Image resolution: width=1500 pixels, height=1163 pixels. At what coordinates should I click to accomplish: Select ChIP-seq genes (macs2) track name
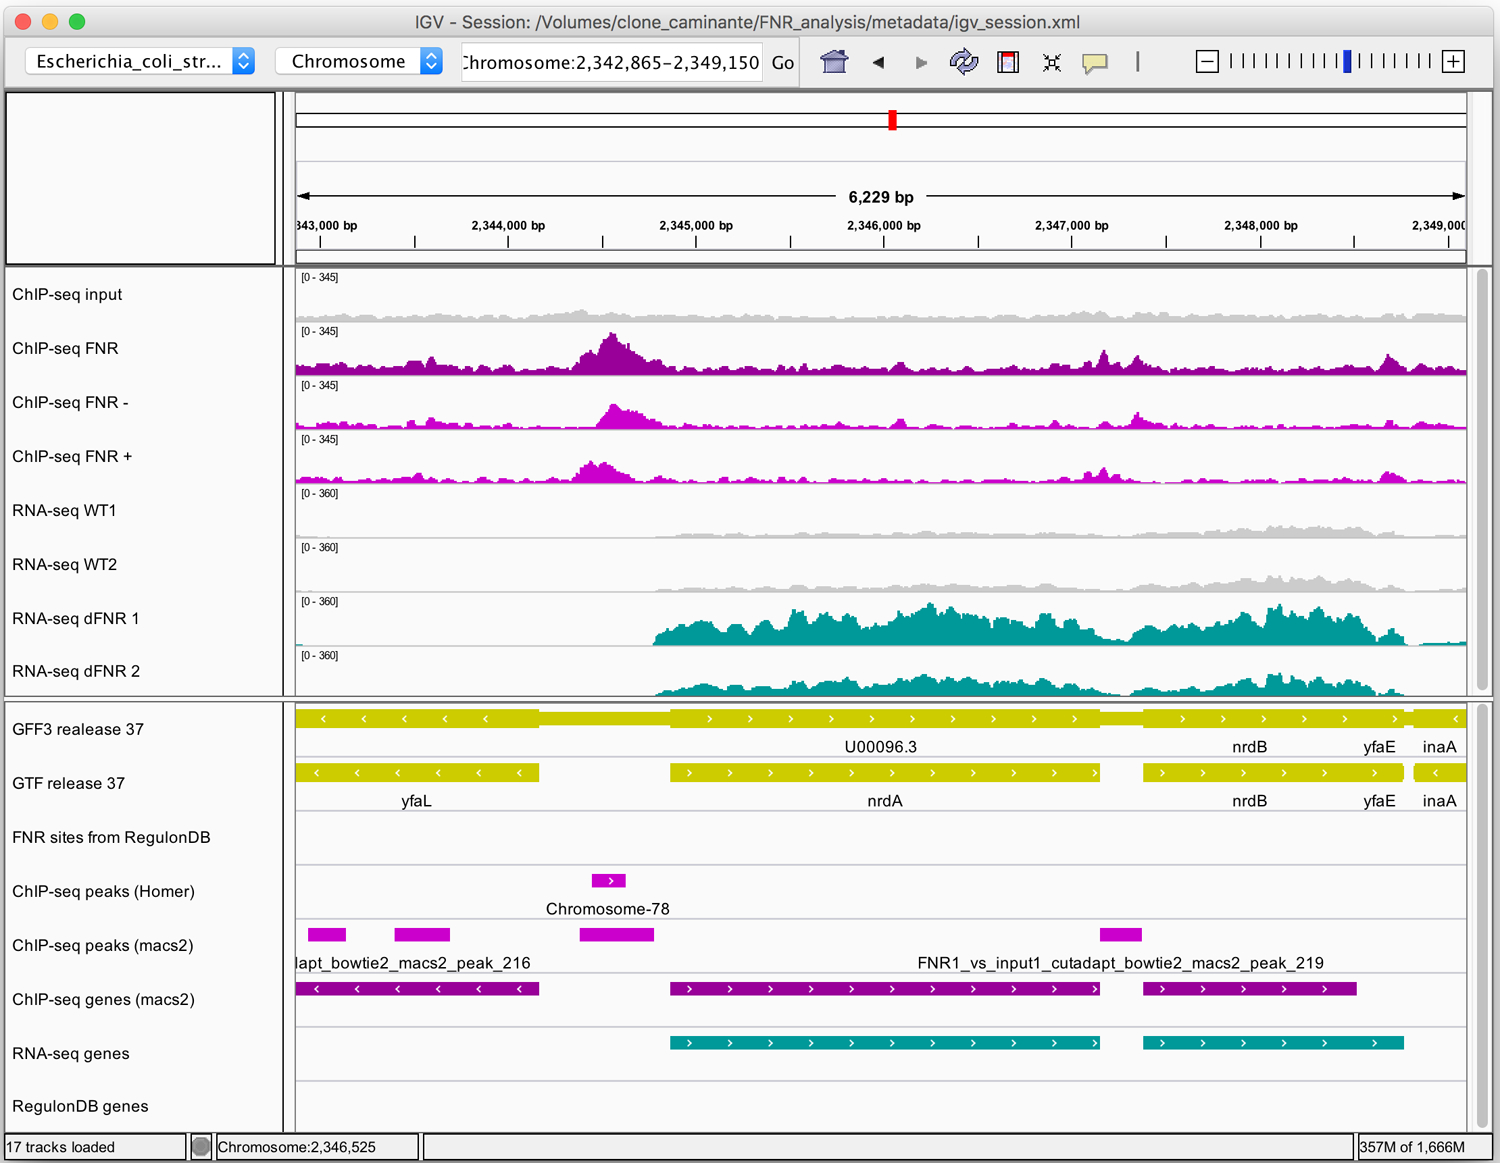coord(103,999)
